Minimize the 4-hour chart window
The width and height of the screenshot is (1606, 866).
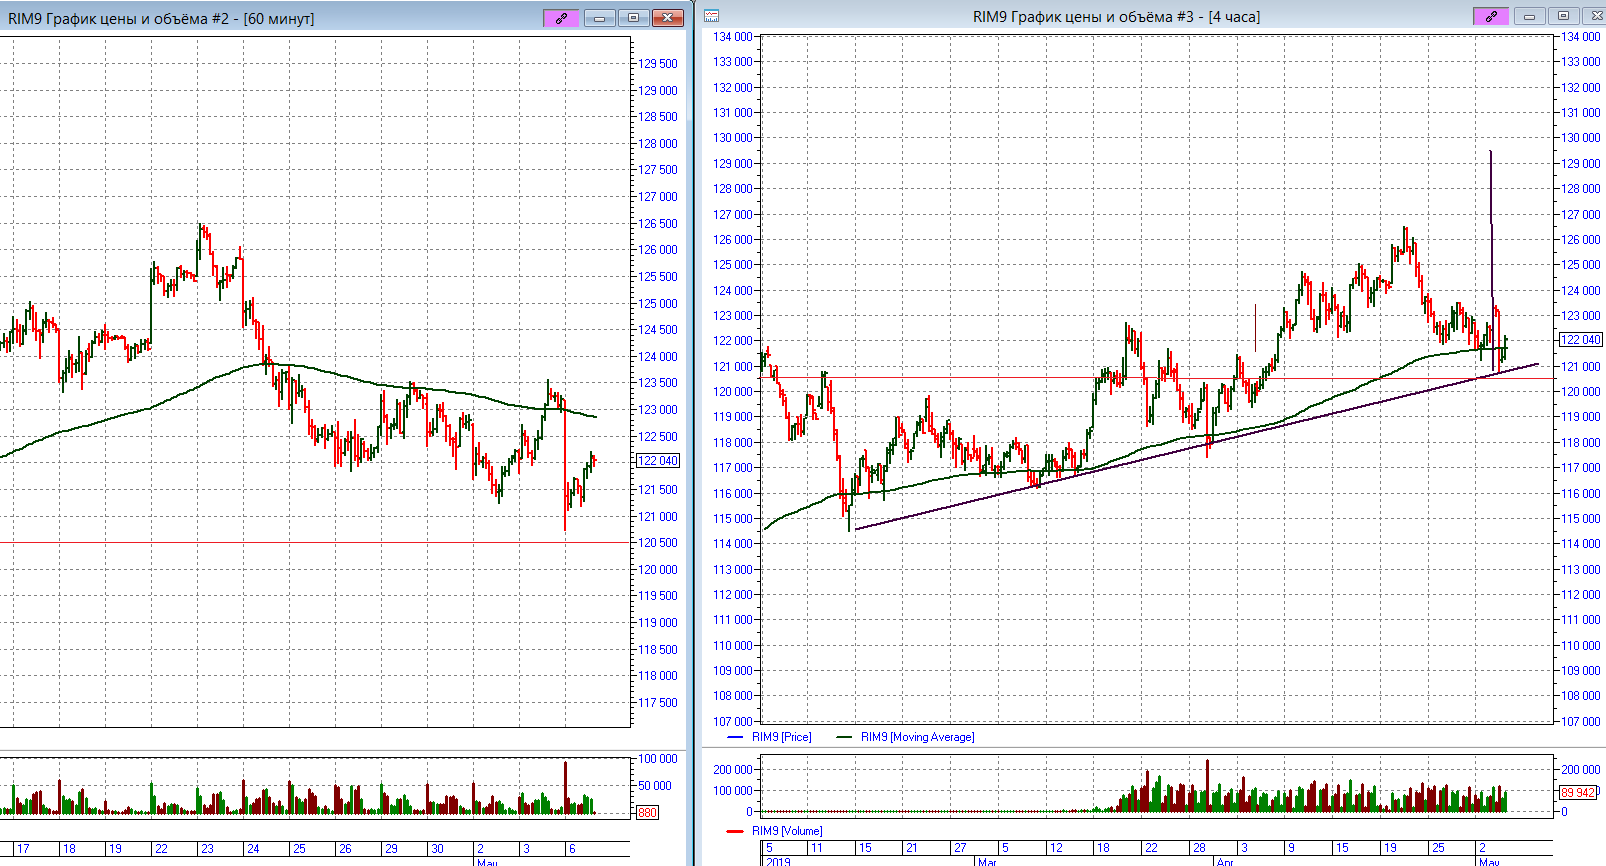(x=1529, y=16)
